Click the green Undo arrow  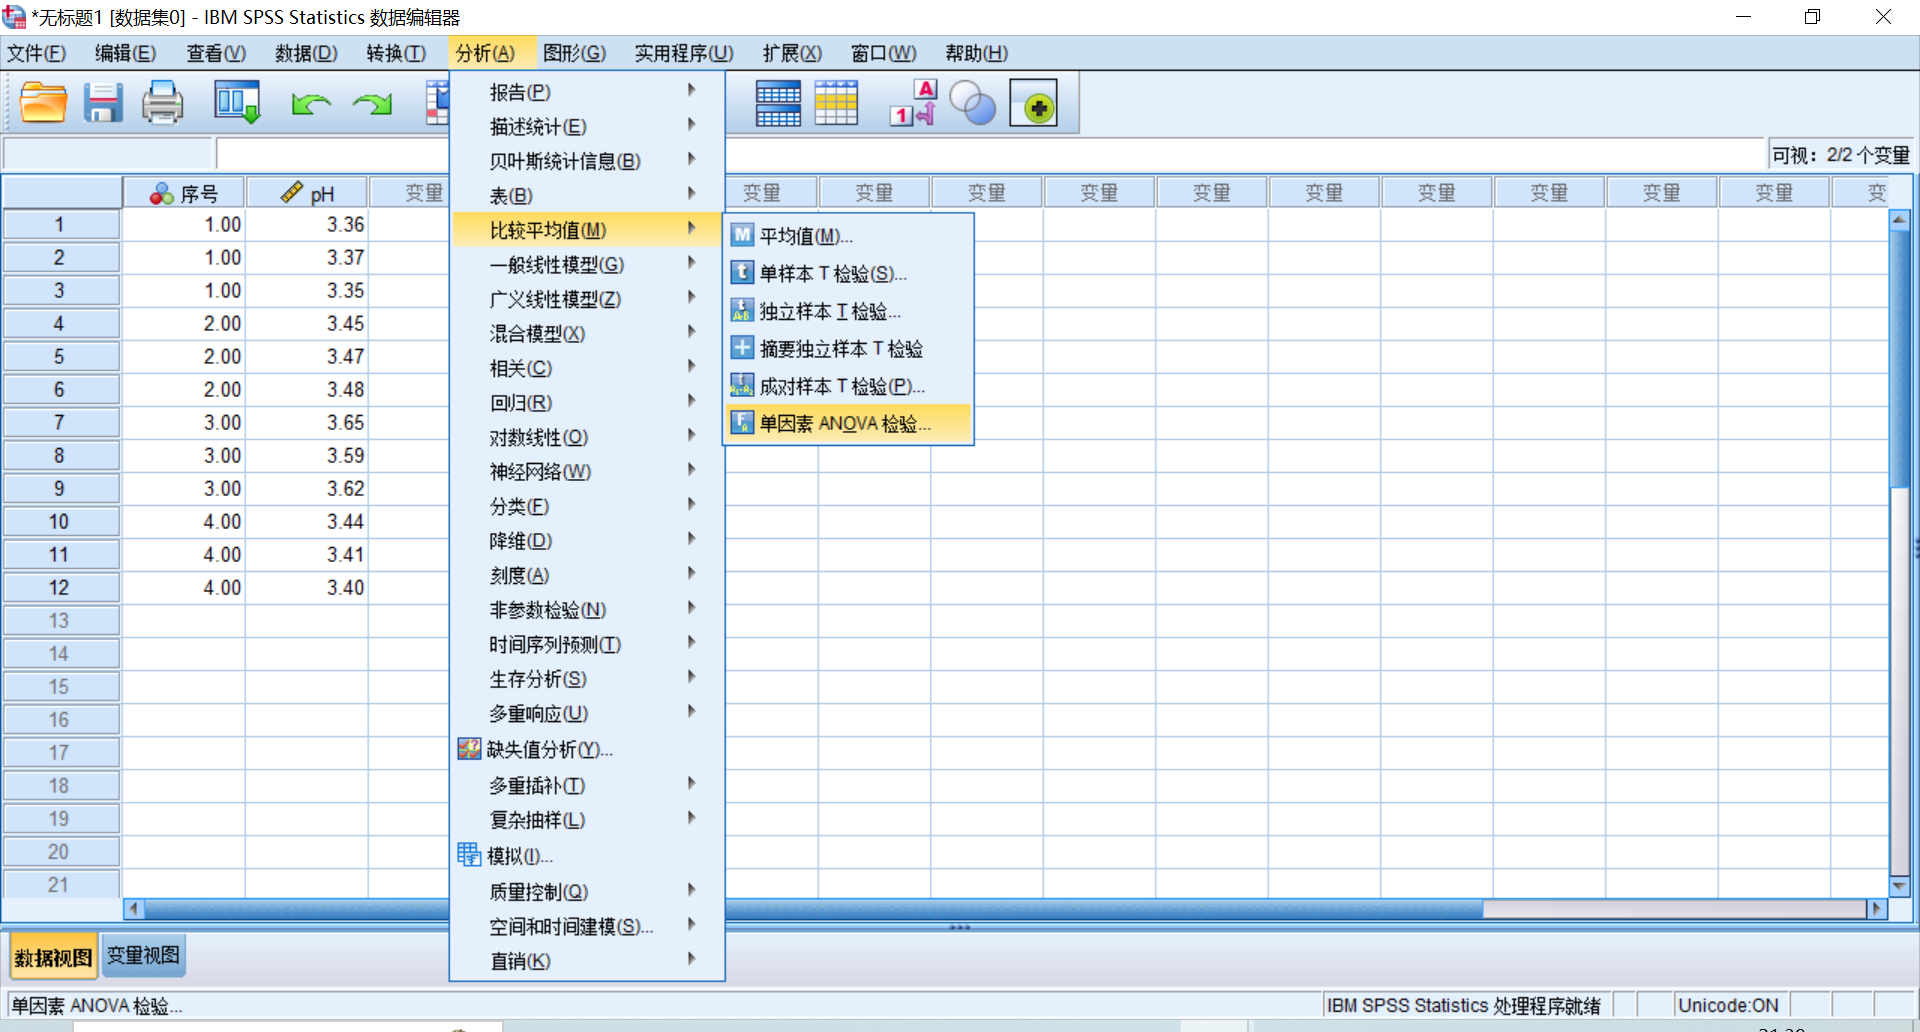click(x=311, y=104)
